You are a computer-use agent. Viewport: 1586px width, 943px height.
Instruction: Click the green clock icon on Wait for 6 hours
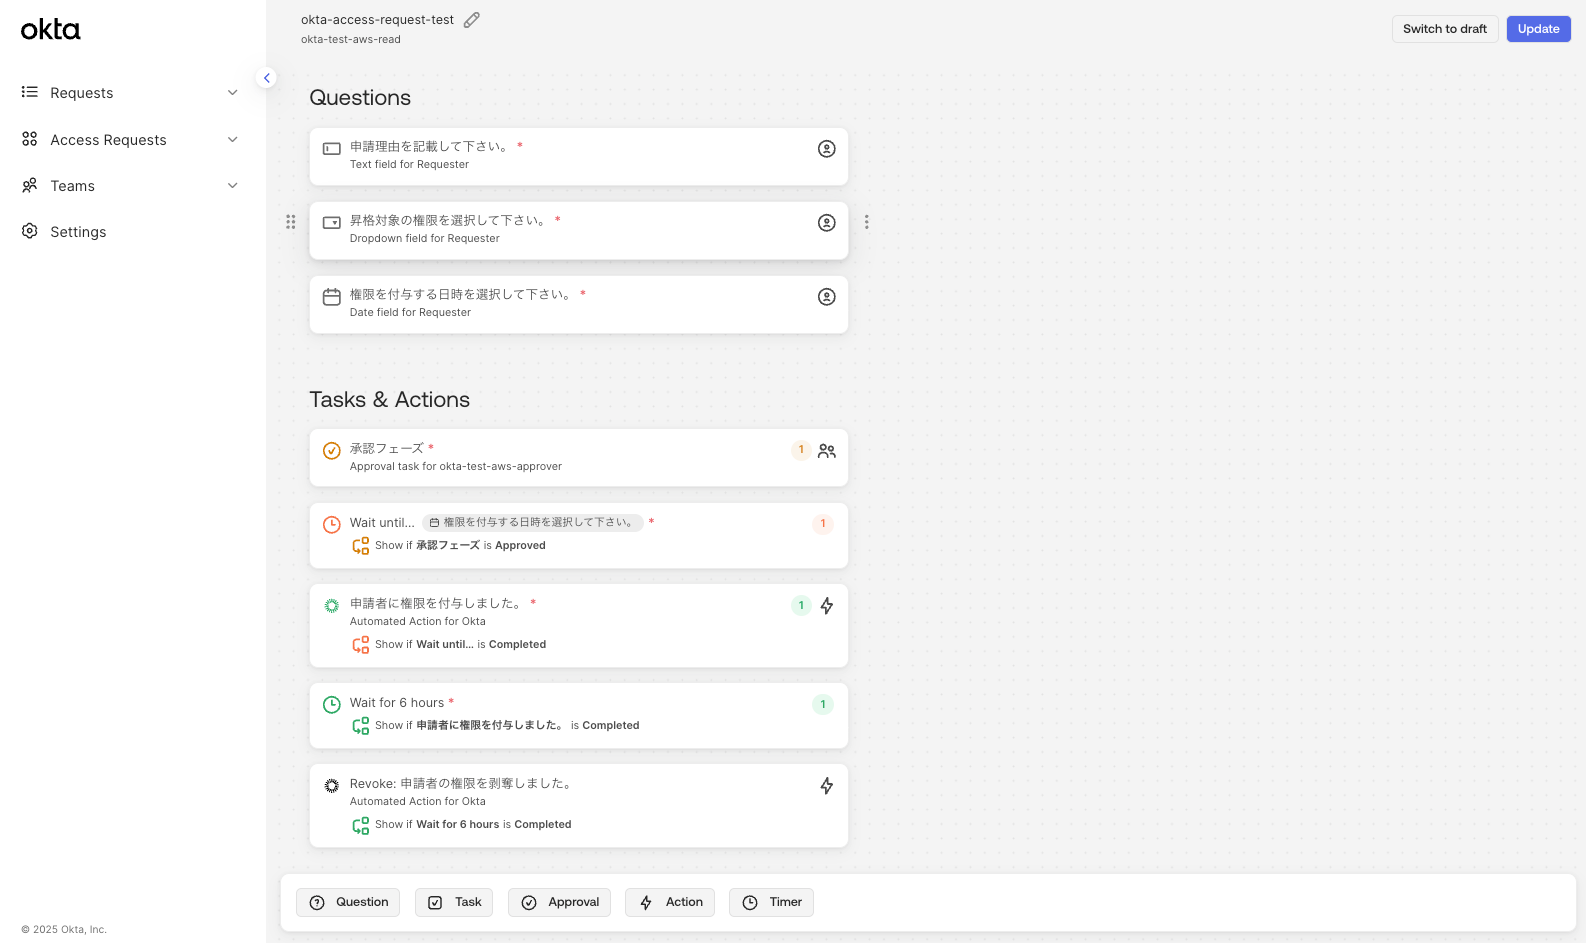point(332,705)
